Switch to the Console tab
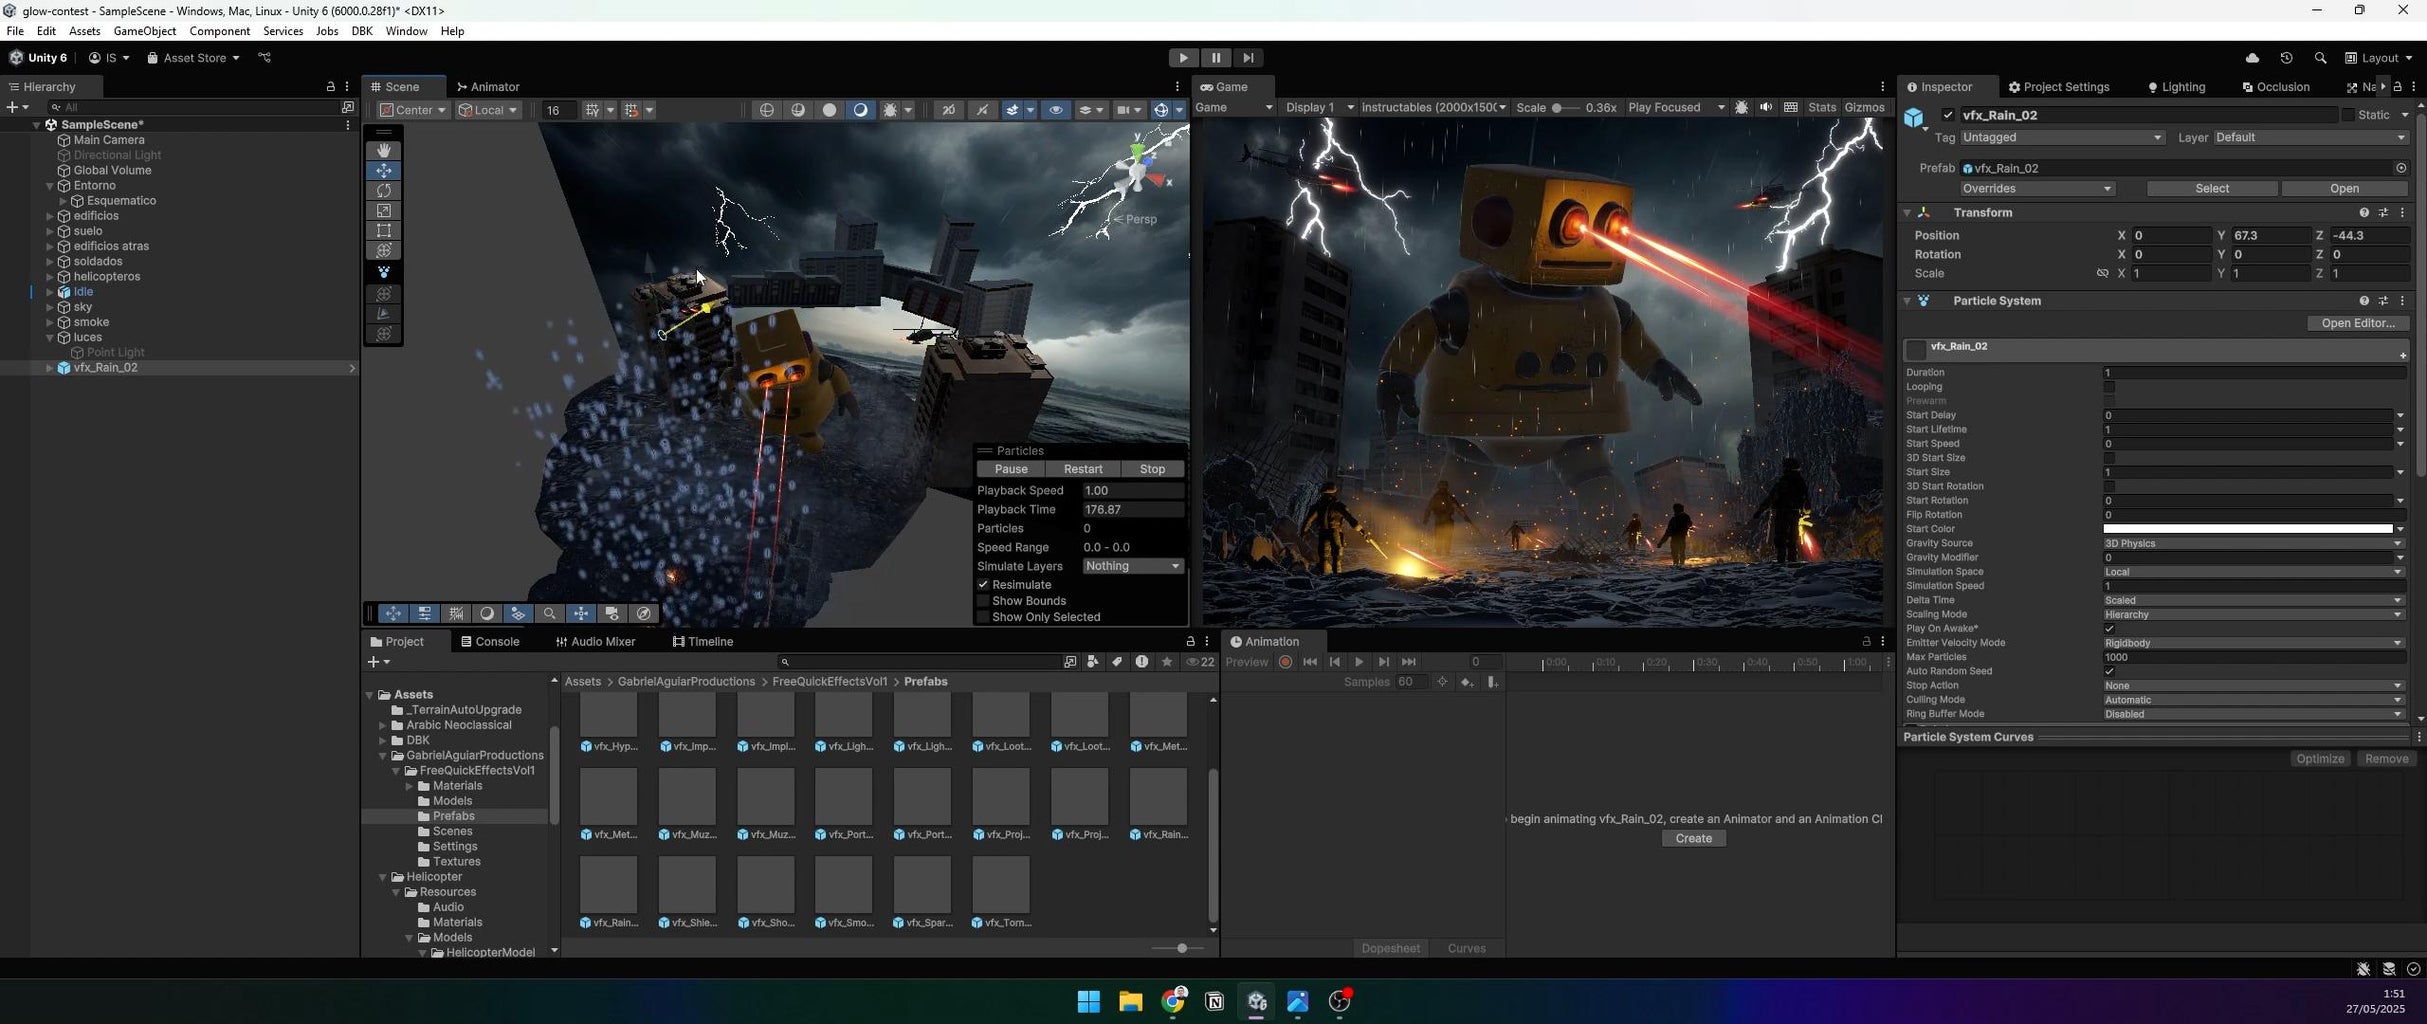2427x1024 pixels. pyautogui.click(x=490, y=642)
